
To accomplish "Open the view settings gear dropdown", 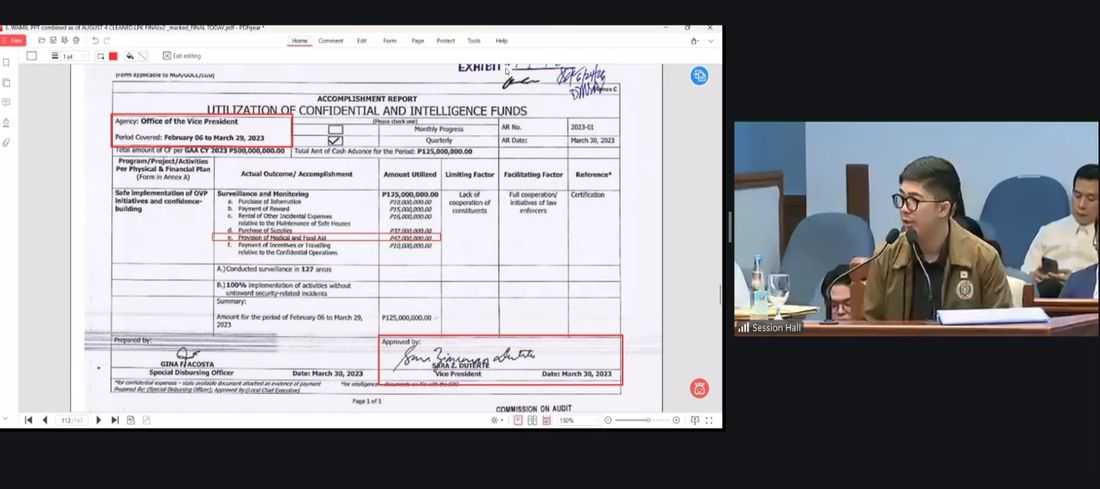I will [x=496, y=420].
